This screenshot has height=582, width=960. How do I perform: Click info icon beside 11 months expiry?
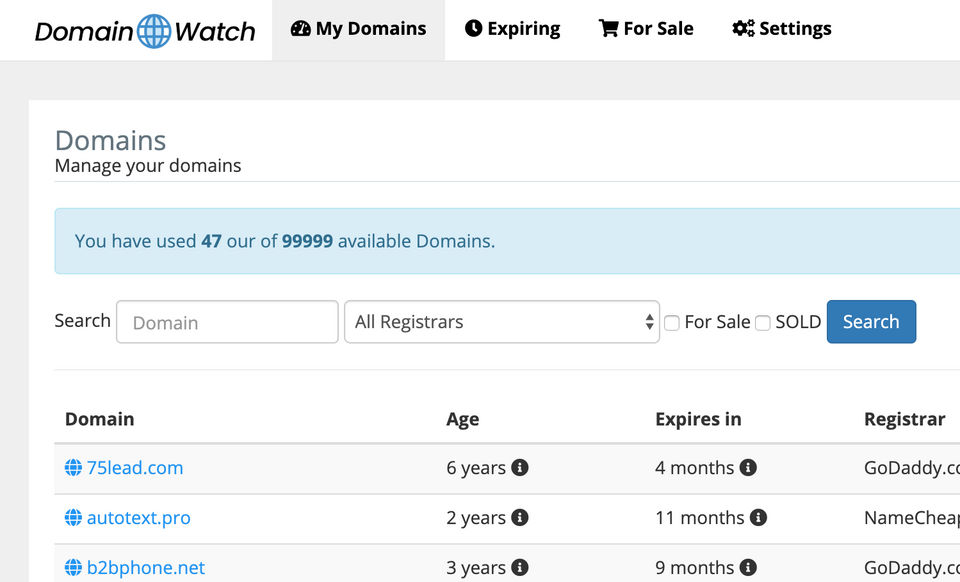coord(759,518)
